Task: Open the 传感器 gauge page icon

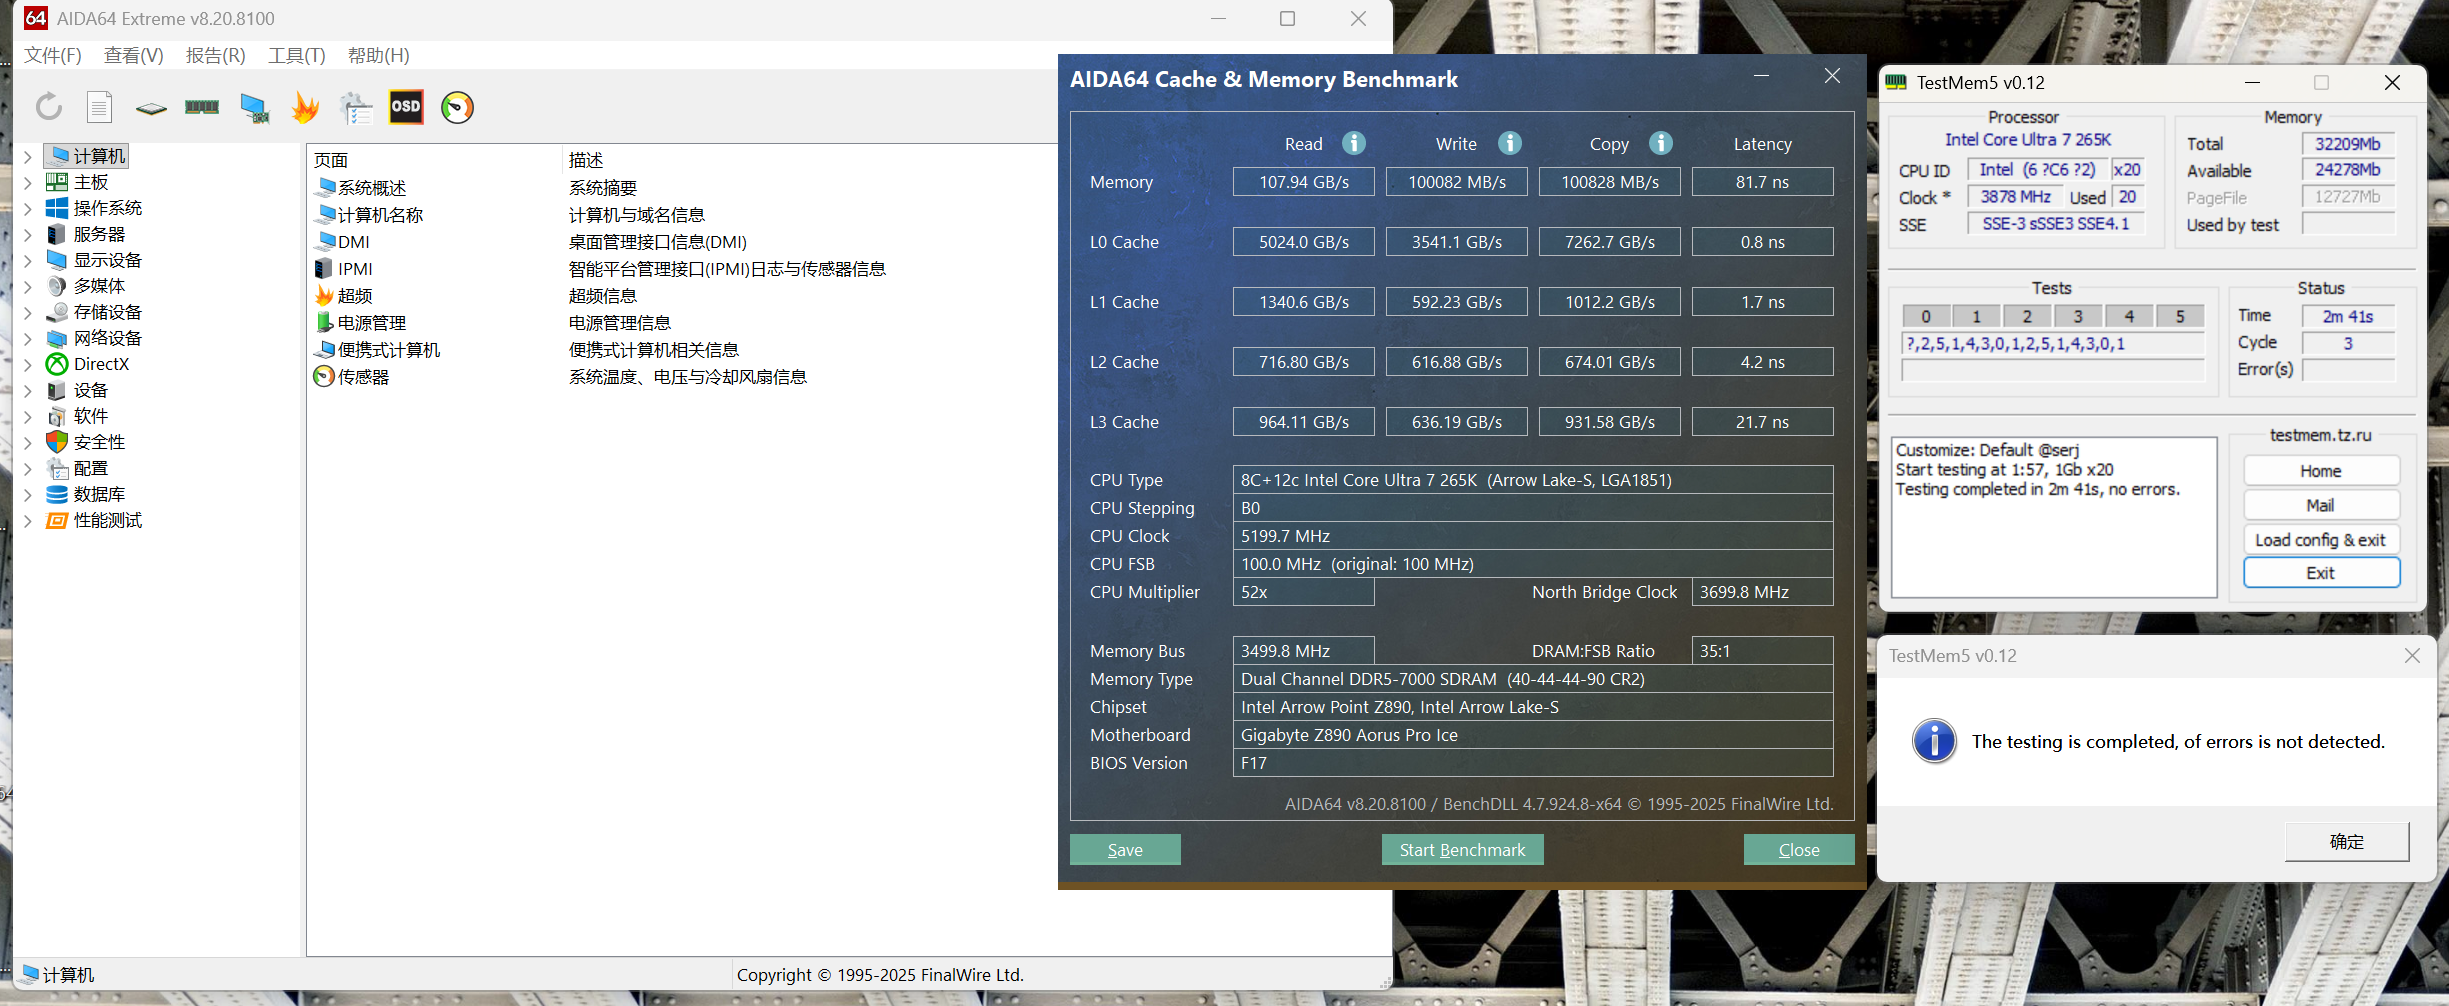Action: 324,376
